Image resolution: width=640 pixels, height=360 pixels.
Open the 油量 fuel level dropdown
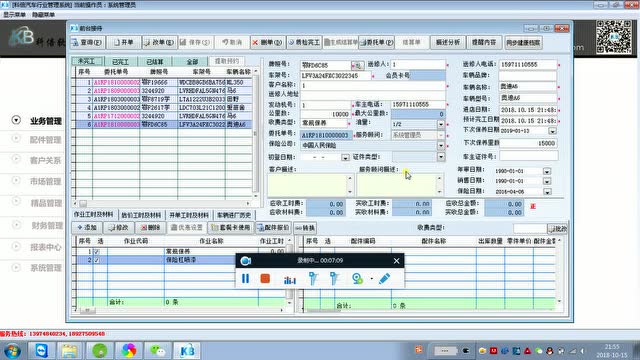point(441,124)
